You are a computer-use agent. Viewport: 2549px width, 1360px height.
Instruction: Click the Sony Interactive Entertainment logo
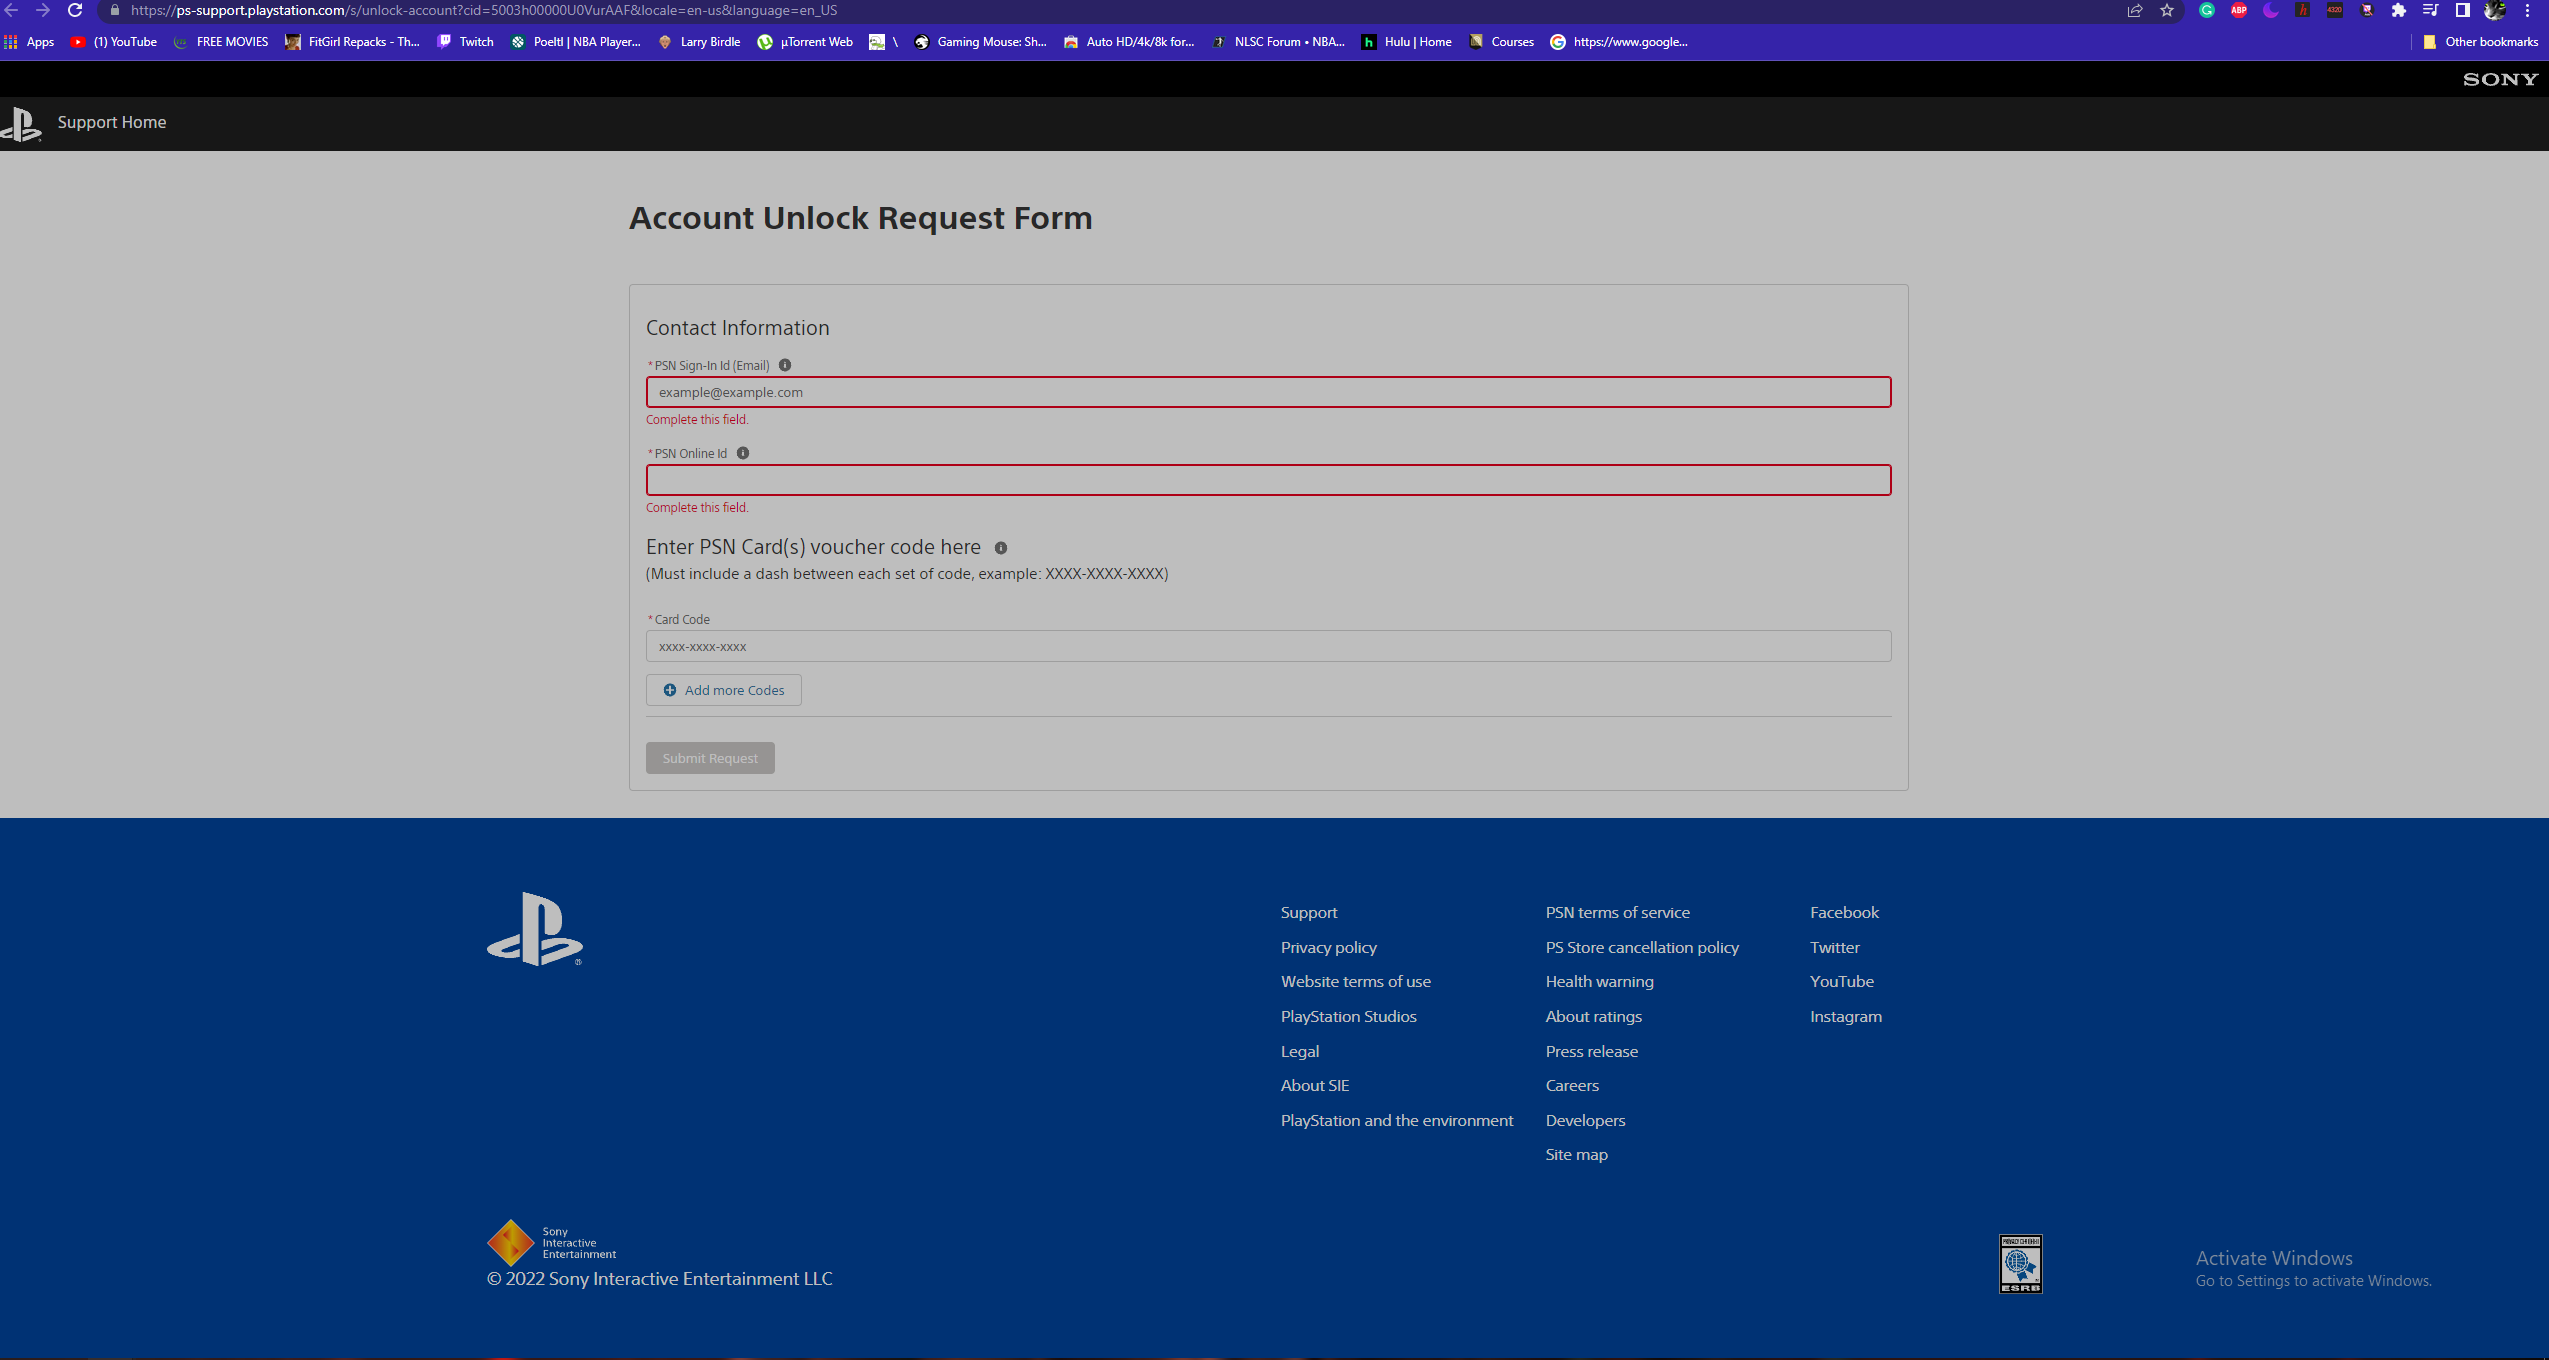coord(551,1242)
